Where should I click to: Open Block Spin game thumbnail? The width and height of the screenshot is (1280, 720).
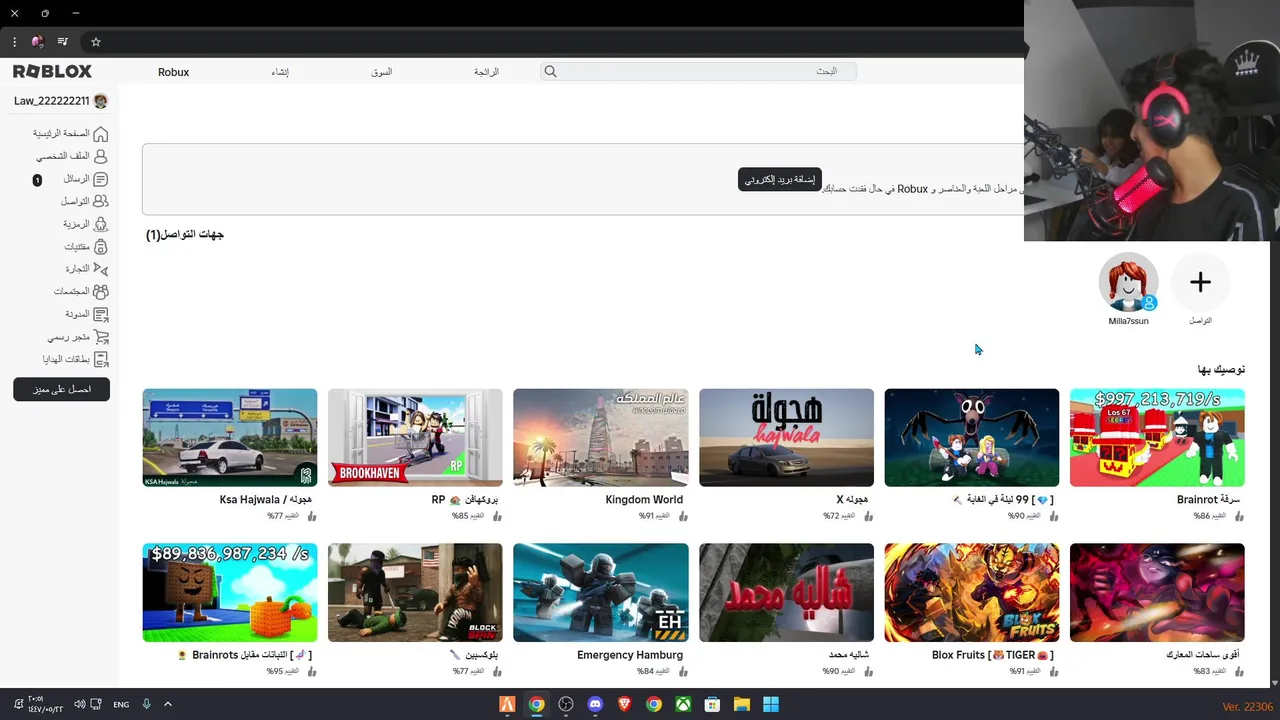point(415,593)
